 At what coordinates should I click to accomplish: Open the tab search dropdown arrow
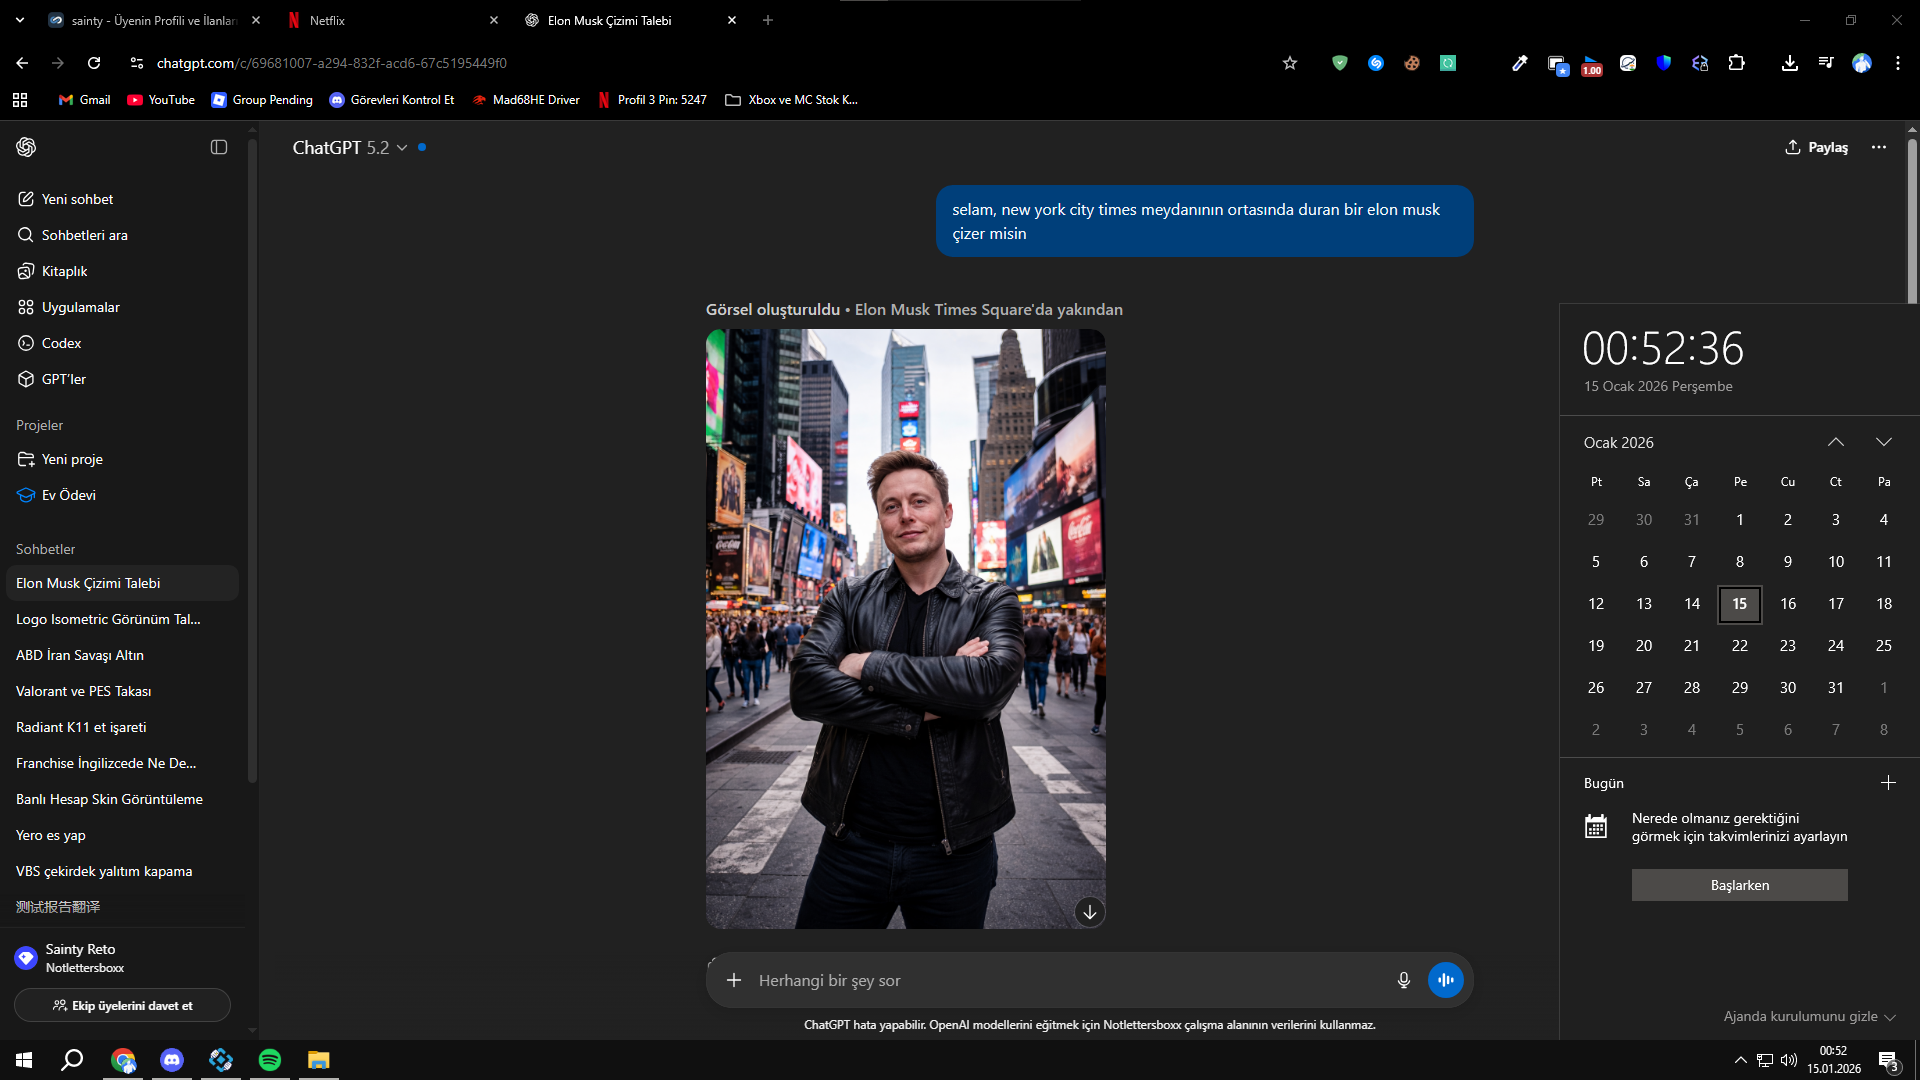(20, 20)
